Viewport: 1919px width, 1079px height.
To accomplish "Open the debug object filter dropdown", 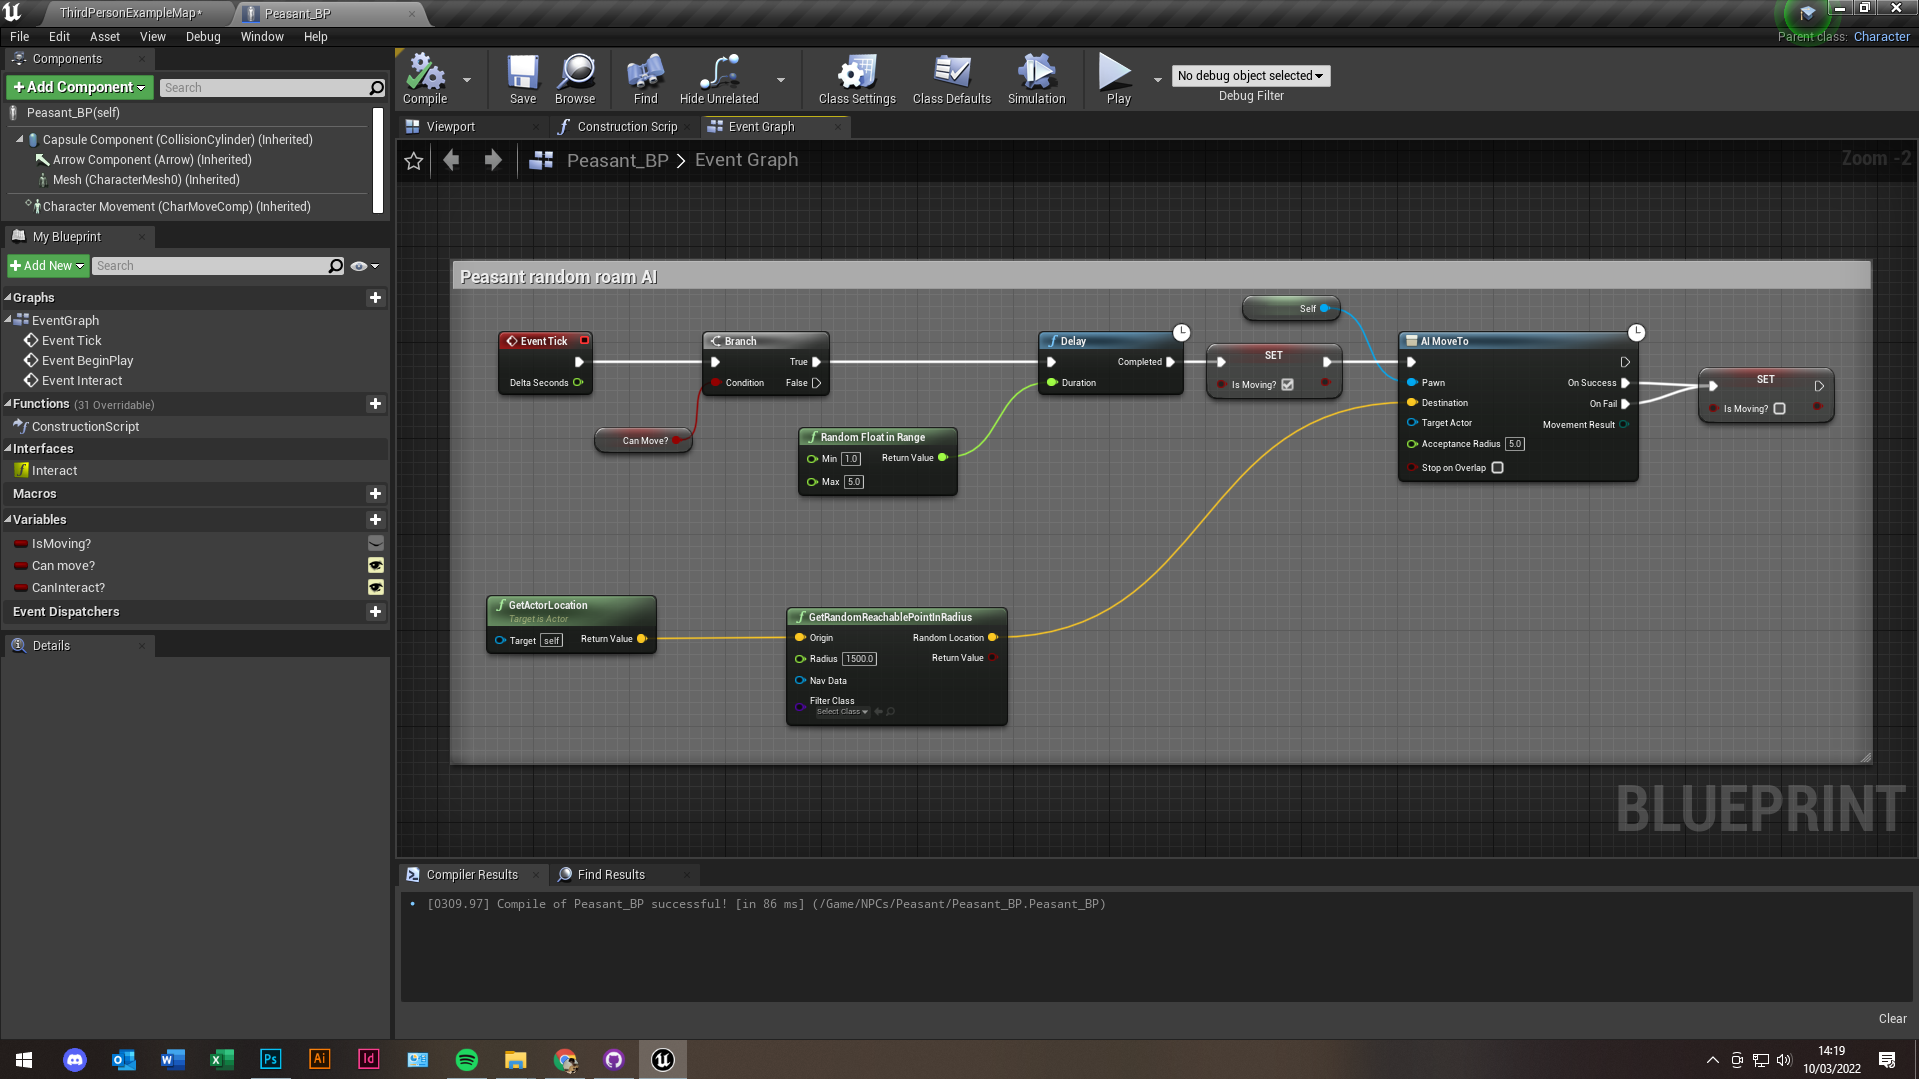I will (1250, 76).
